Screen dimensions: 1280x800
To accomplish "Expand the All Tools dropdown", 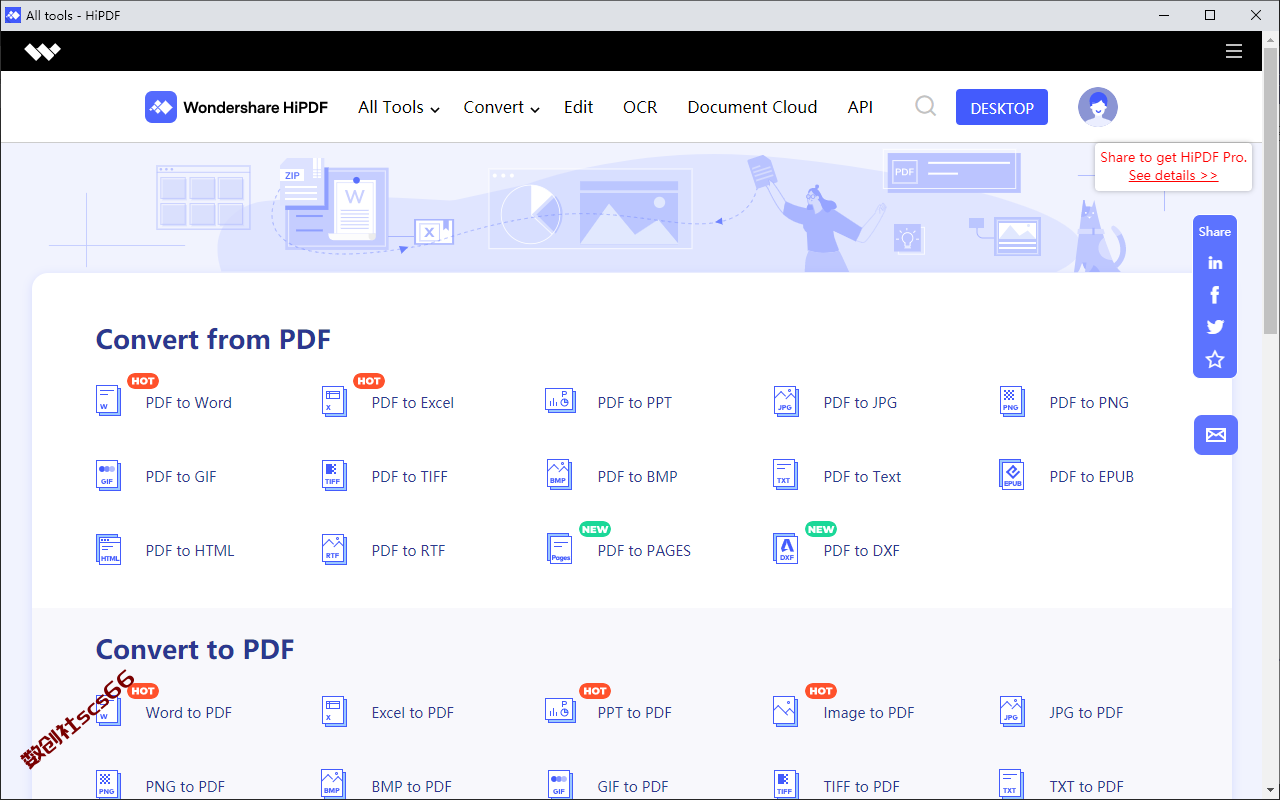I will coord(399,107).
